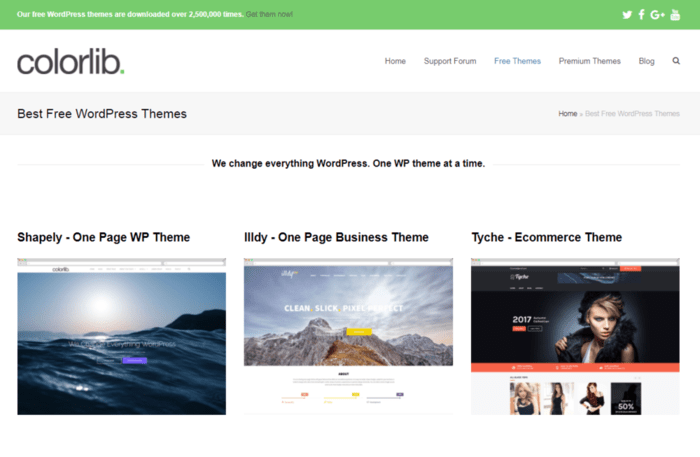
Task: Open the Google Plus icon link
Action: click(658, 14)
